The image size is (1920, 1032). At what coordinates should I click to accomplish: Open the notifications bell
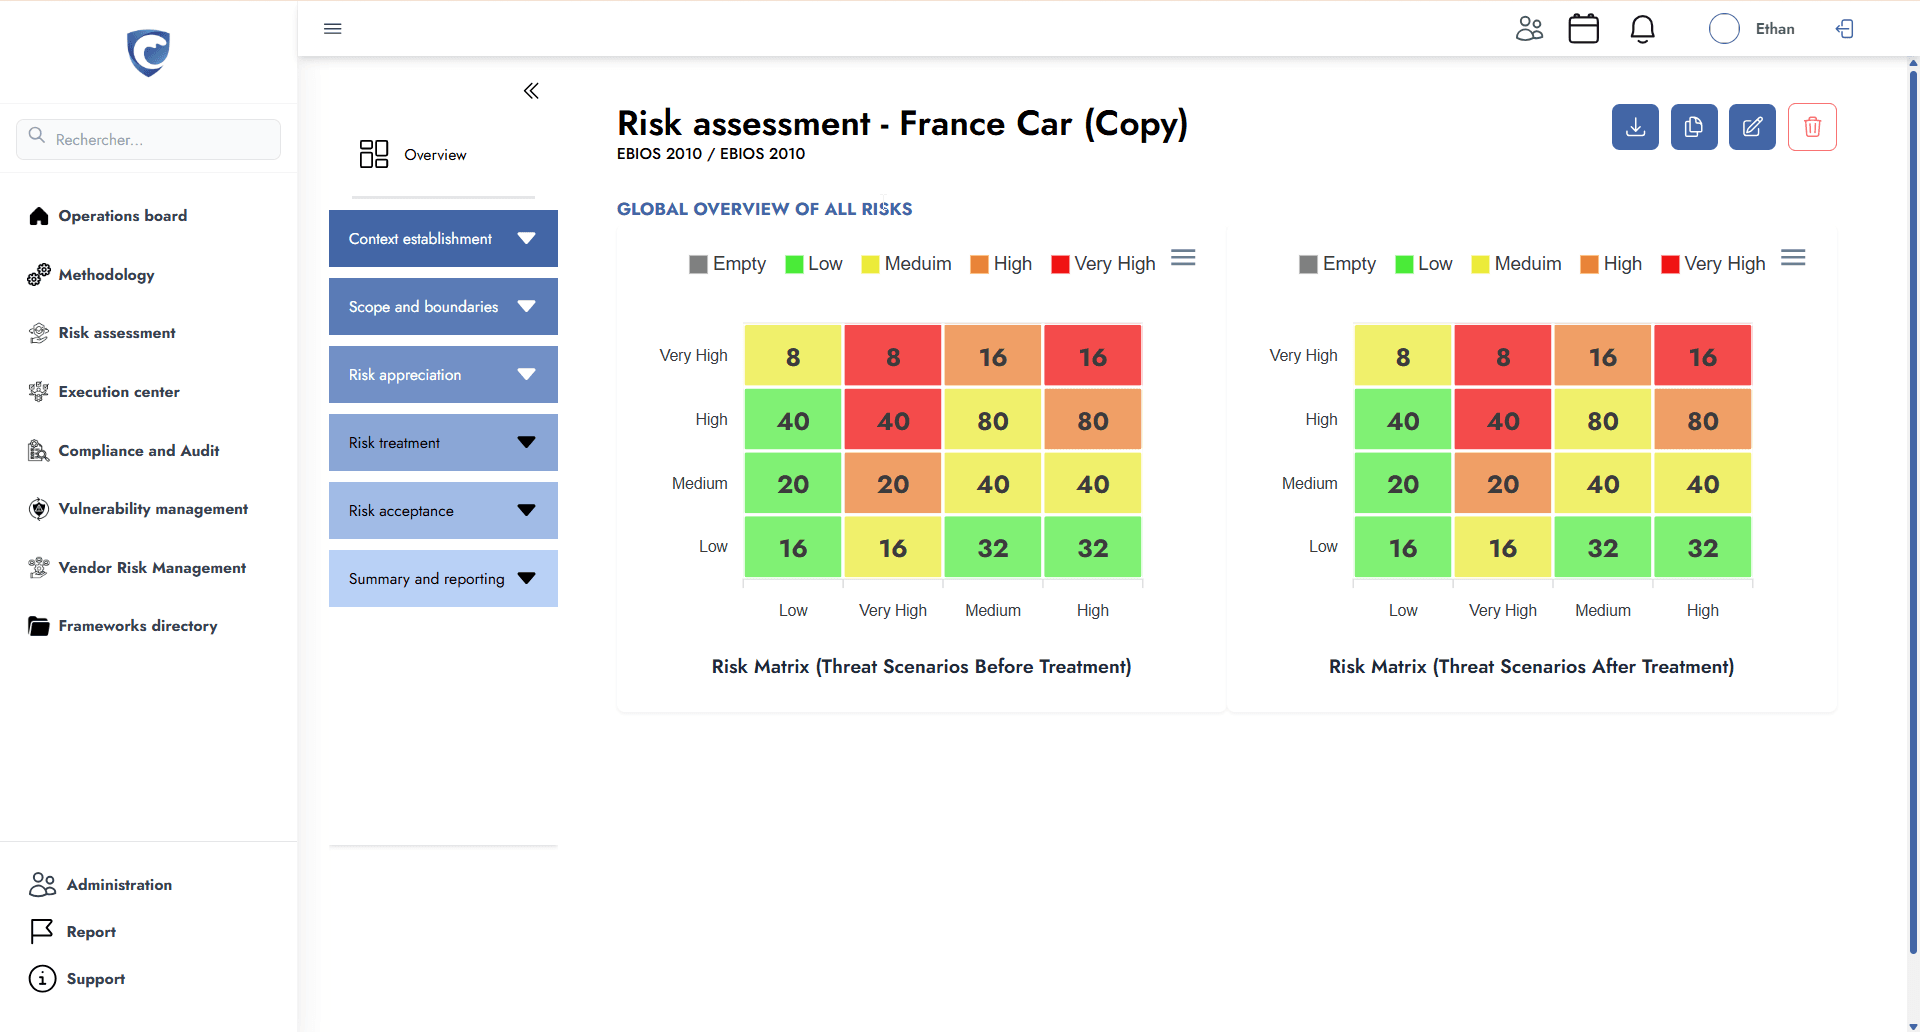click(x=1642, y=29)
